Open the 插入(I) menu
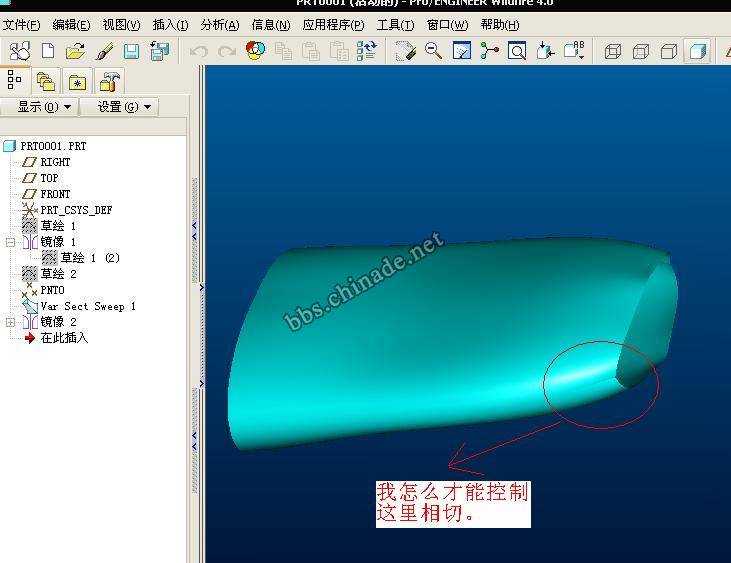 (171, 25)
